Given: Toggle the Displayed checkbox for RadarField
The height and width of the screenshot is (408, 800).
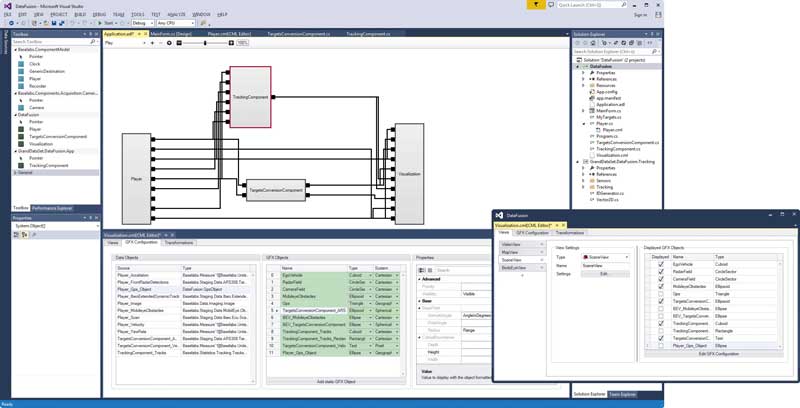Looking at the screenshot, I should click(659, 273).
